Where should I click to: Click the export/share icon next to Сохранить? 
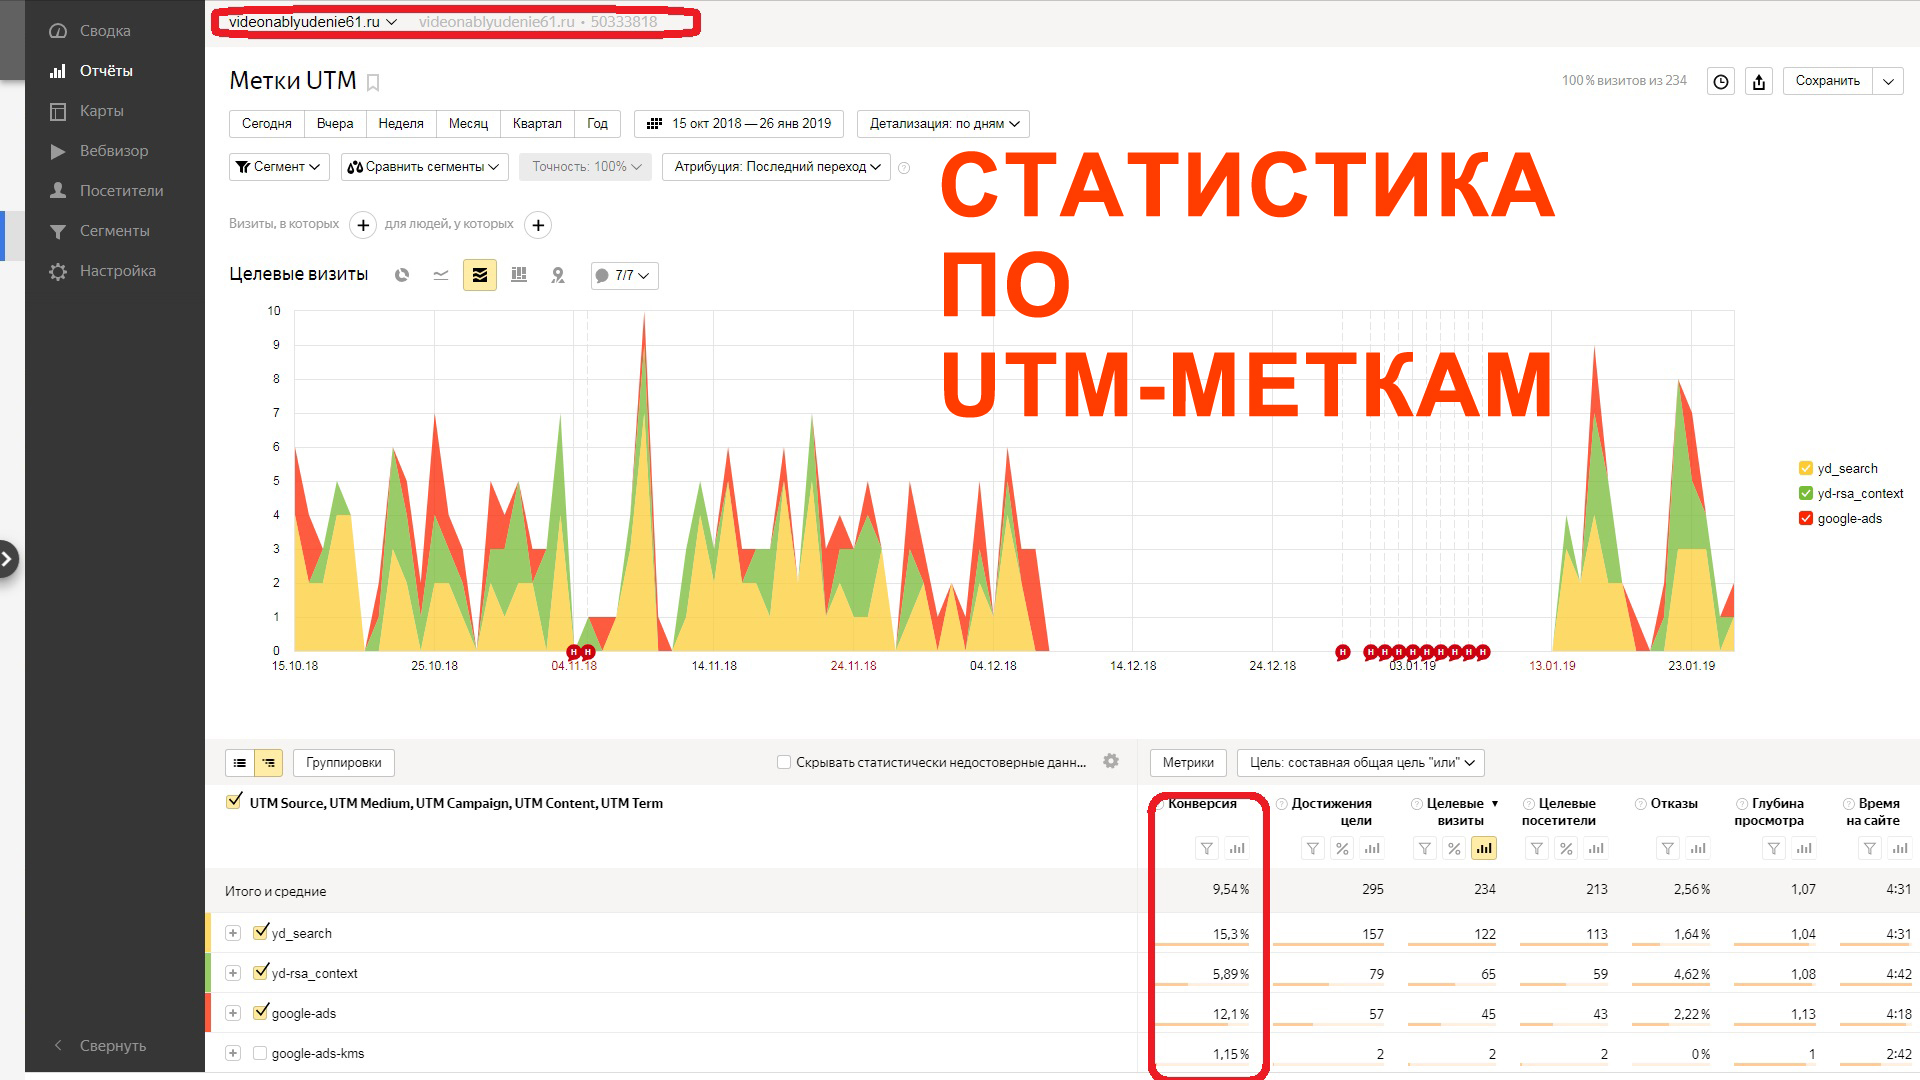(x=1759, y=81)
